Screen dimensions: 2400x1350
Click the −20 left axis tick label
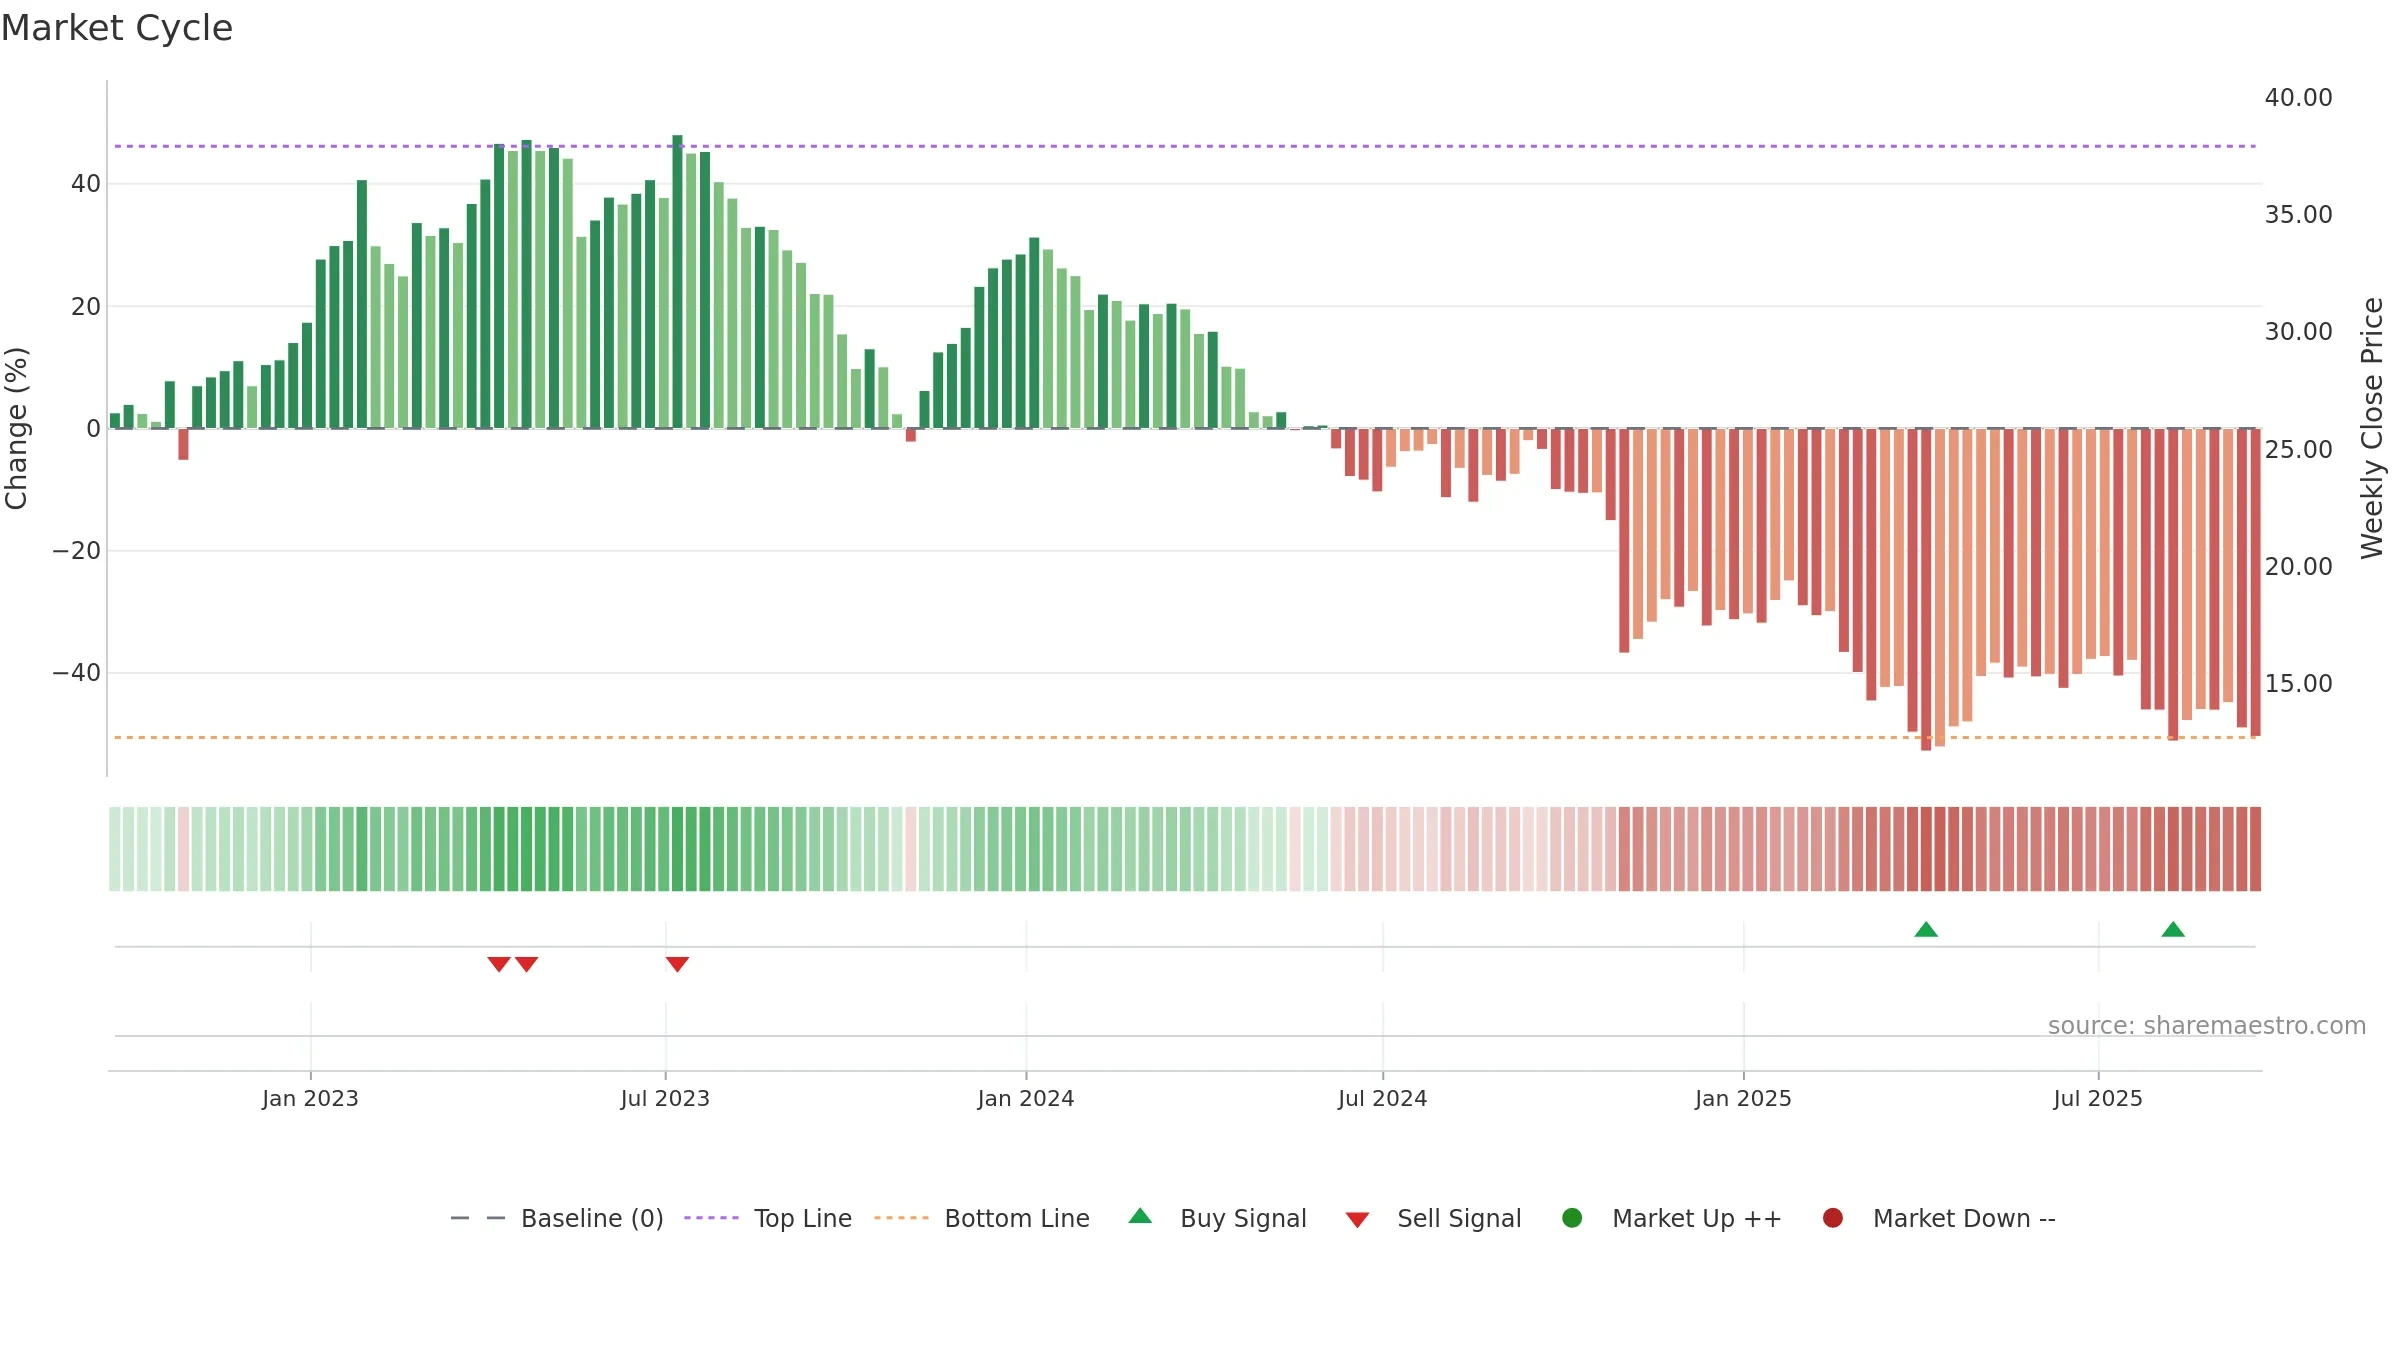pyautogui.click(x=76, y=551)
